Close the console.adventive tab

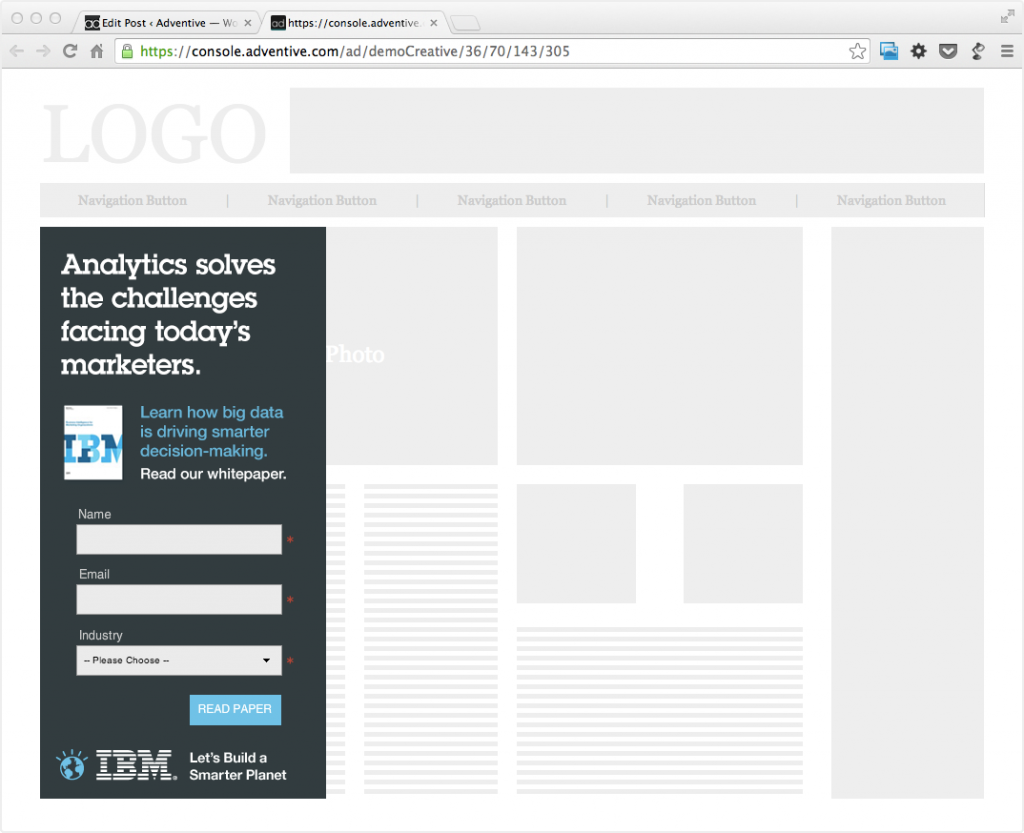[x=434, y=23]
